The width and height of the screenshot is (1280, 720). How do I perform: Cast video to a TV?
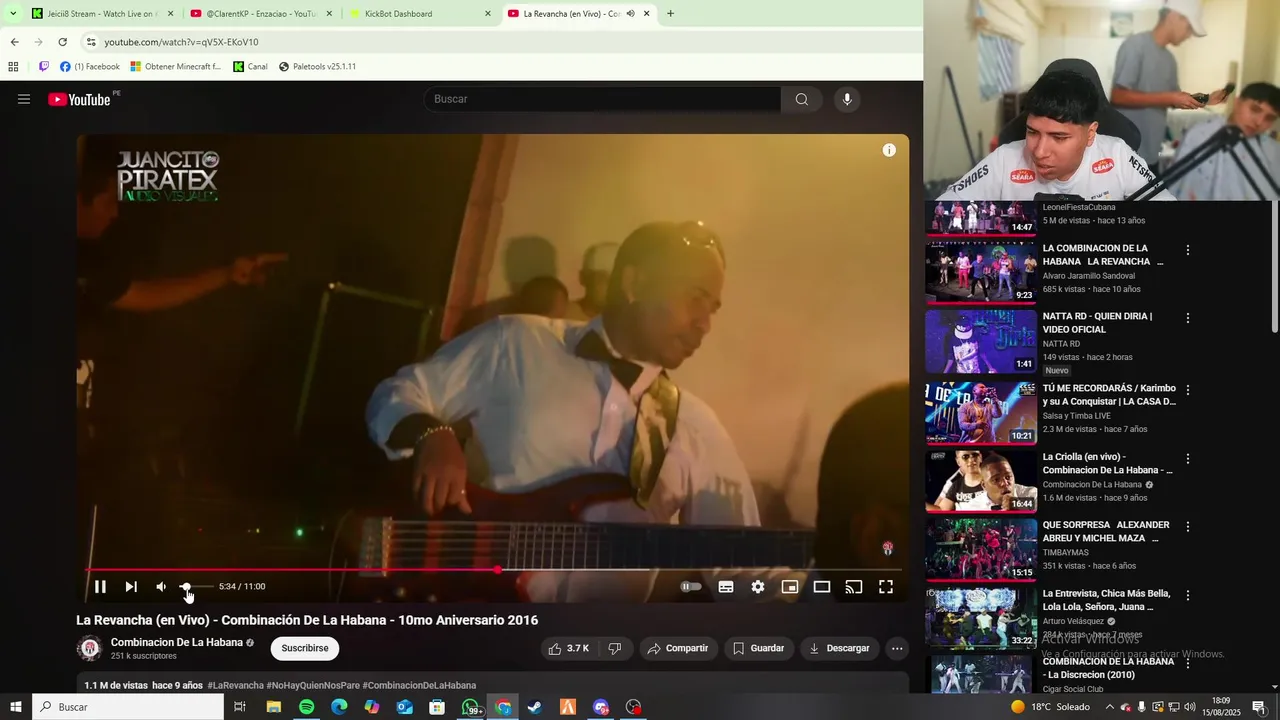[x=854, y=587]
